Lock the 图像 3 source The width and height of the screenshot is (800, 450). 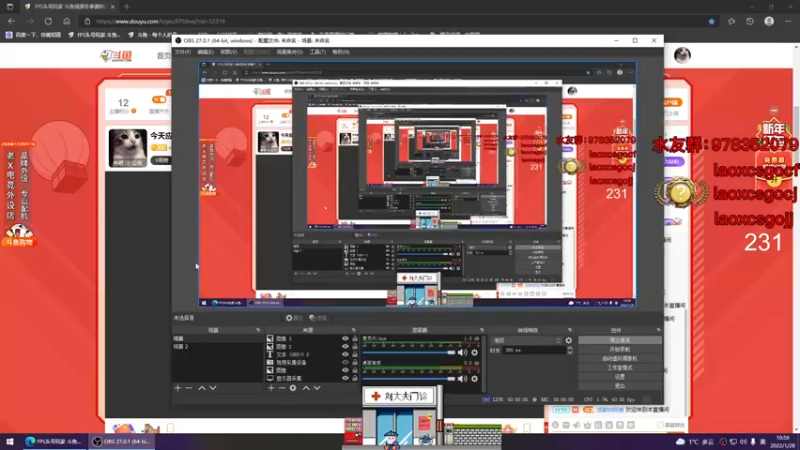click(x=355, y=339)
